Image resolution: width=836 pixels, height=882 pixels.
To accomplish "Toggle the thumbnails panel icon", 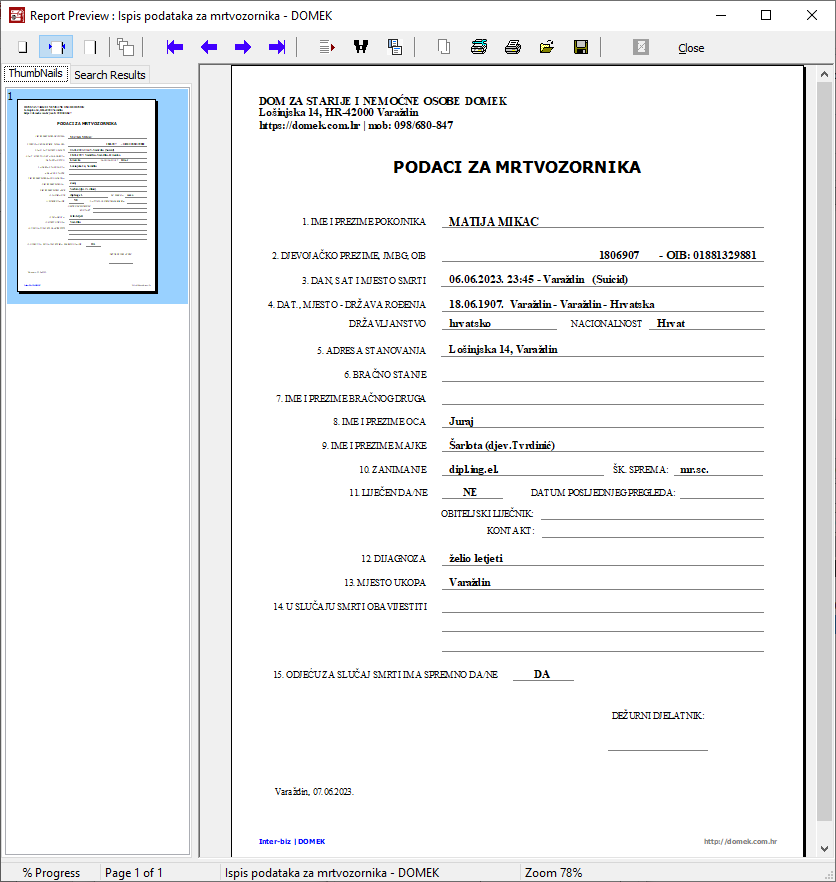I will pos(125,47).
